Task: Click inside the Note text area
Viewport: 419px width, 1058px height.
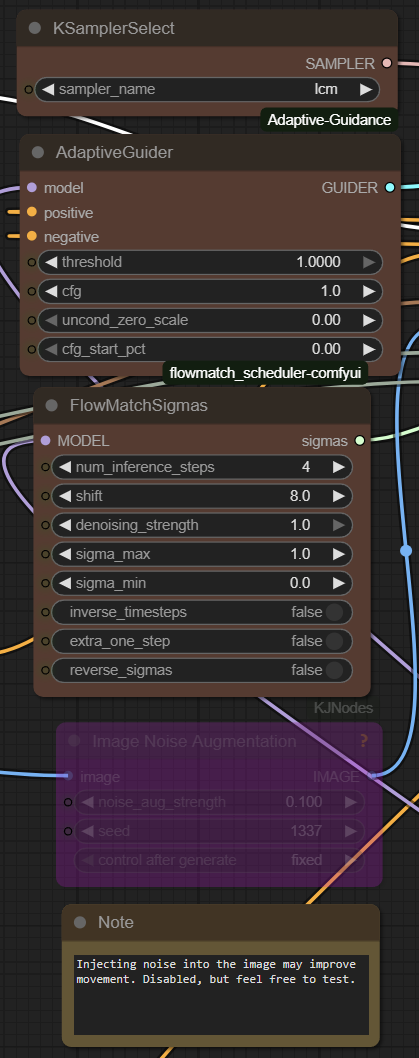Action: [221, 995]
